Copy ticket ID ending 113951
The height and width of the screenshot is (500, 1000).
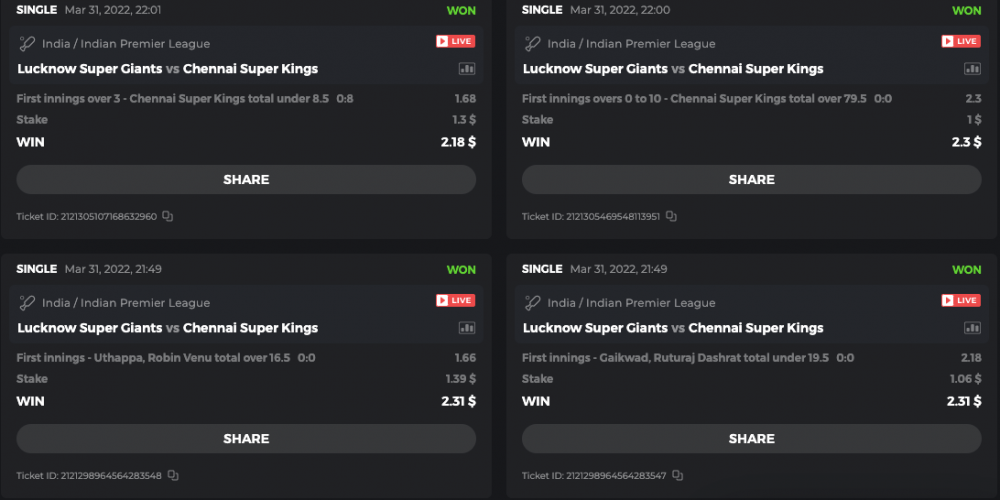point(671,216)
